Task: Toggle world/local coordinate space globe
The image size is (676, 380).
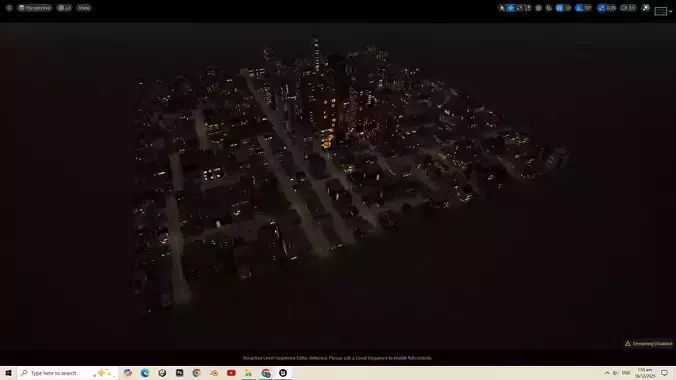Action: click(538, 8)
